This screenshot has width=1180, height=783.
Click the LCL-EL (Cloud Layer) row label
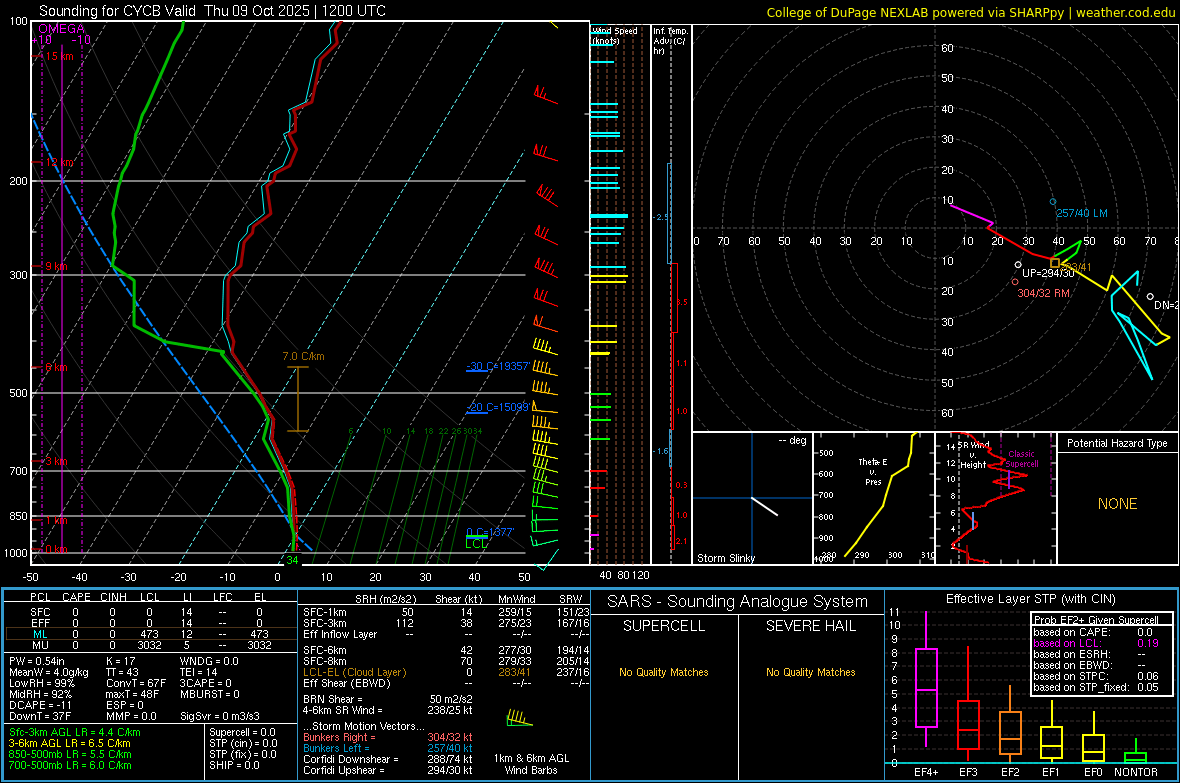354,672
